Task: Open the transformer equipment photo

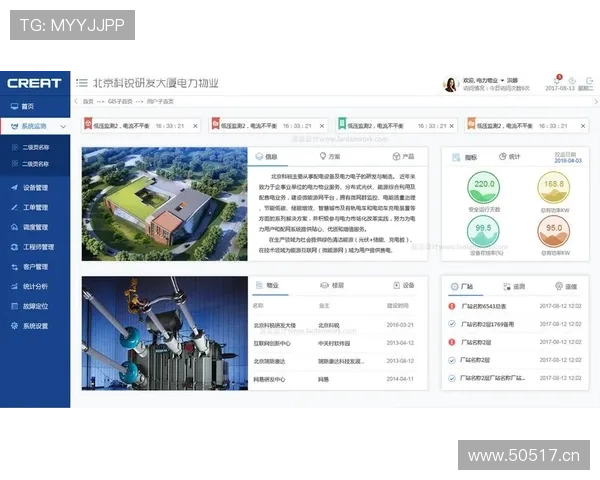Action: 165,333
